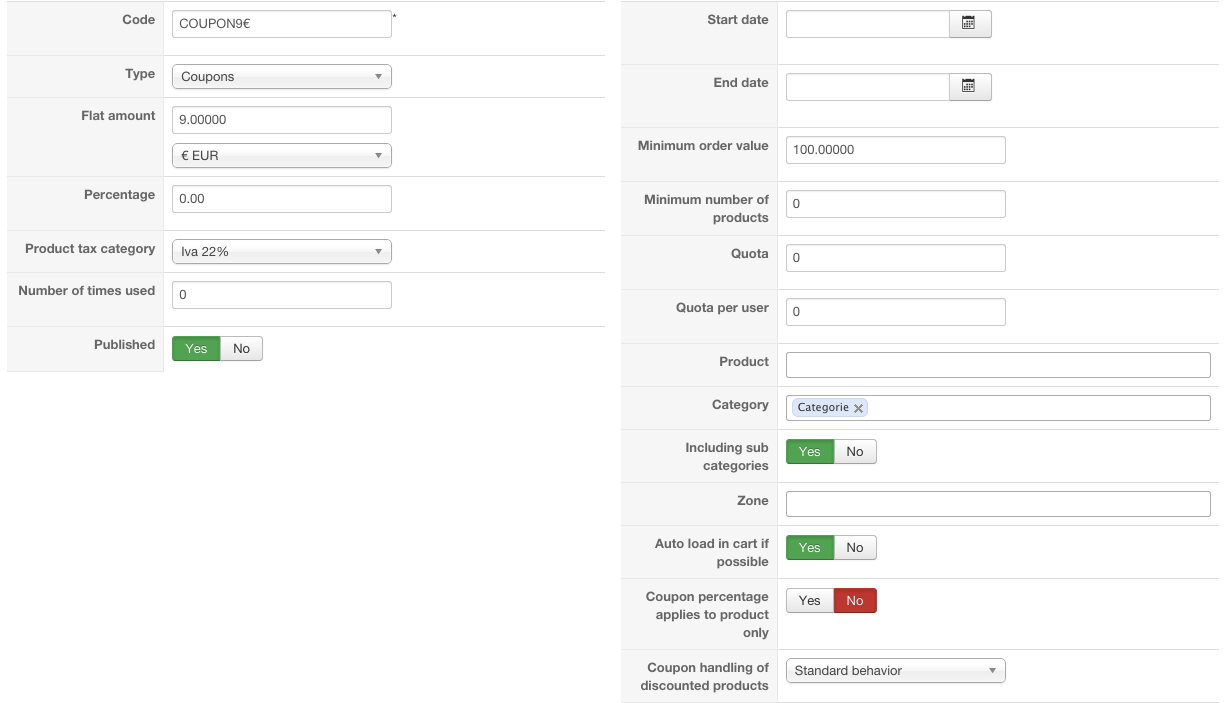Open the Start date calendar picker
The width and height of the screenshot is (1231, 703).
pos(969,24)
